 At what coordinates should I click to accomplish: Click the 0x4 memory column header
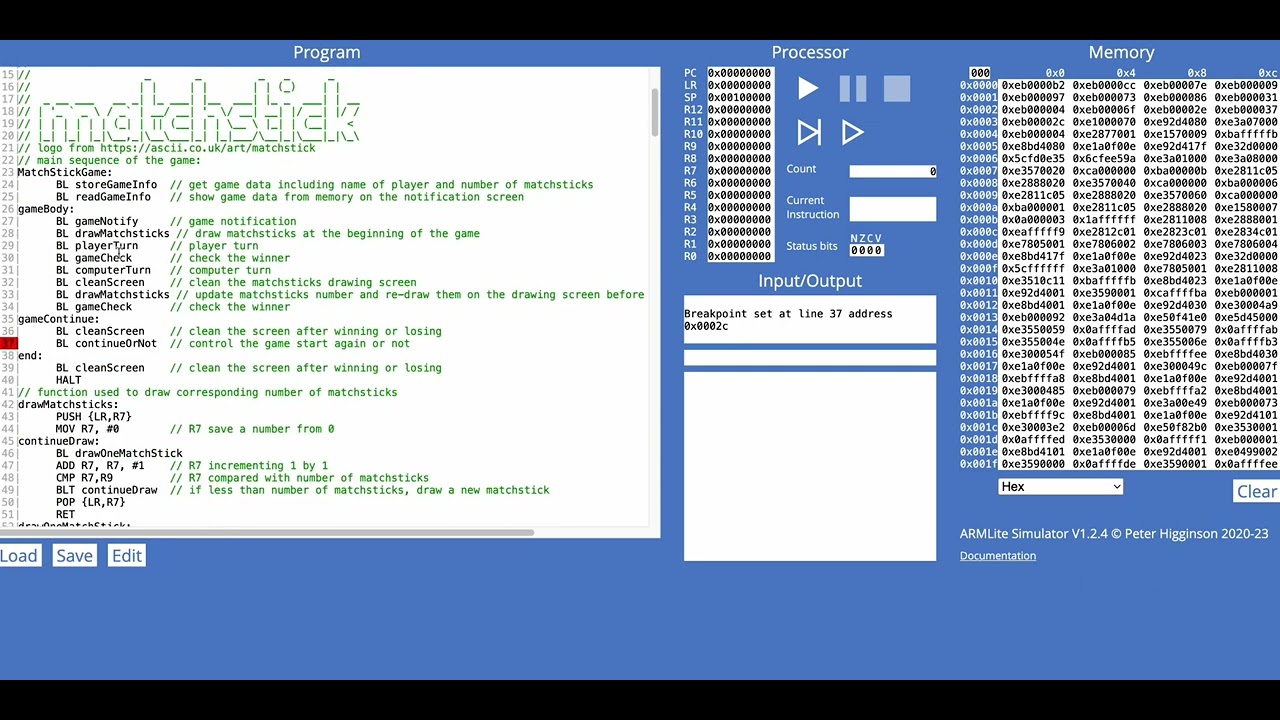1126,73
